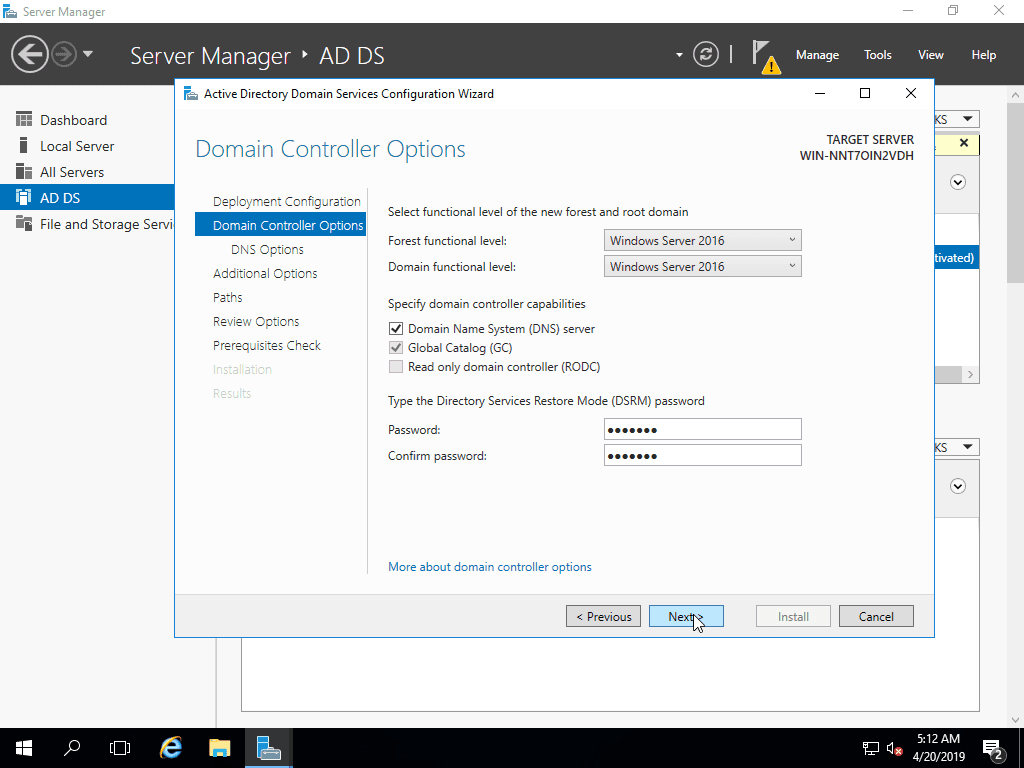Go to the Additional Options step
This screenshot has width=1024, height=768.
point(265,274)
